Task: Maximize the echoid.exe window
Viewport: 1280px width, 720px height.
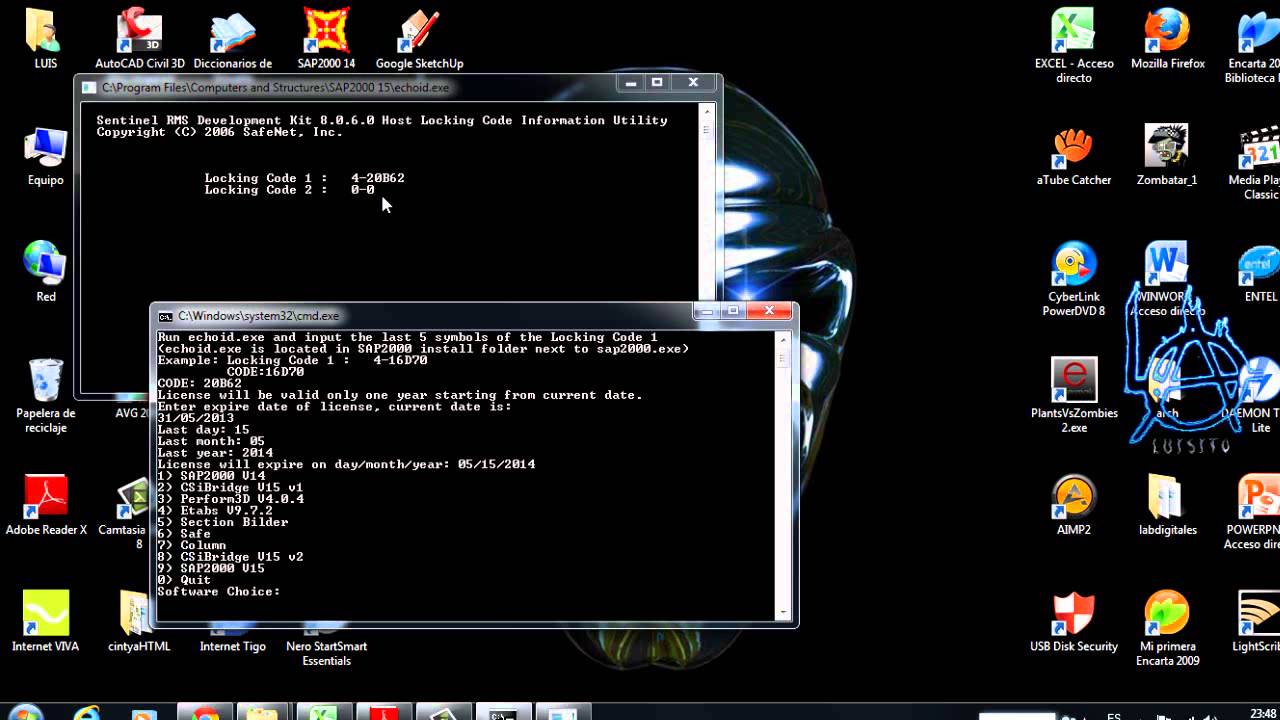Action: (657, 83)
